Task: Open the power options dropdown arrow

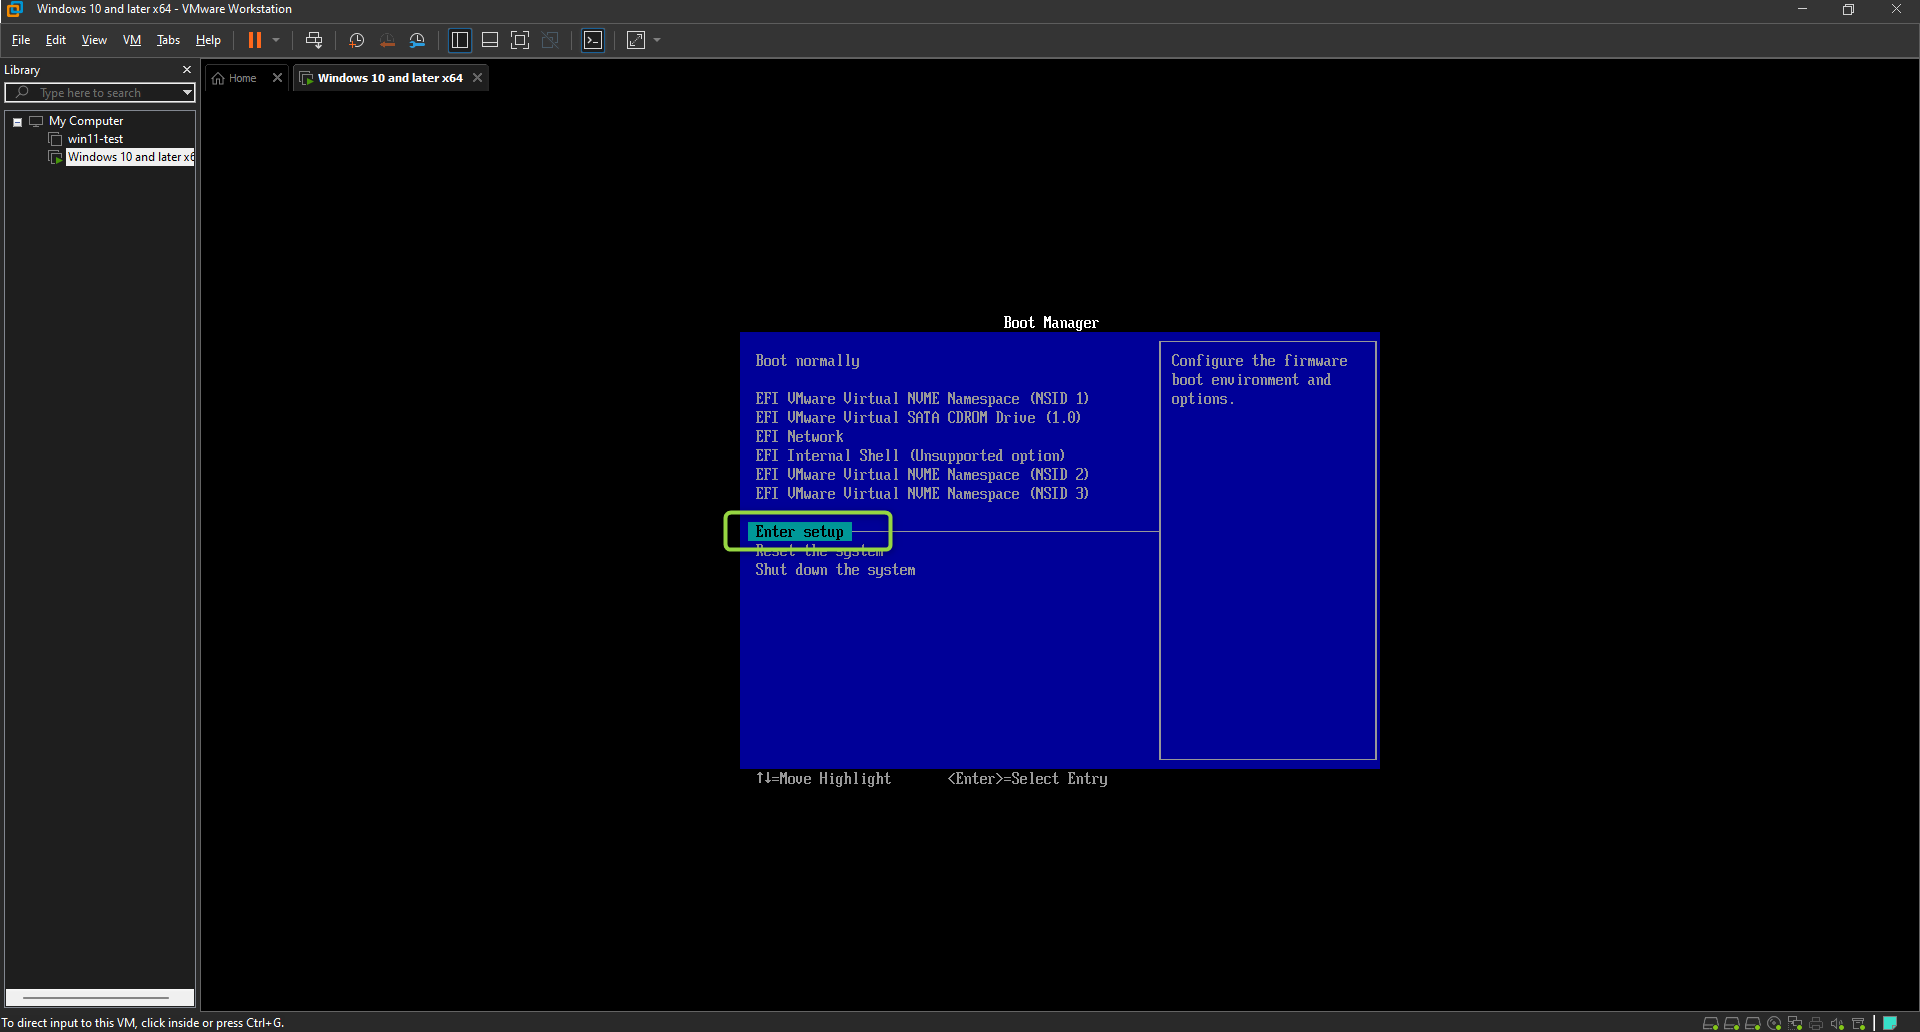Action: [x=276, y=40]
